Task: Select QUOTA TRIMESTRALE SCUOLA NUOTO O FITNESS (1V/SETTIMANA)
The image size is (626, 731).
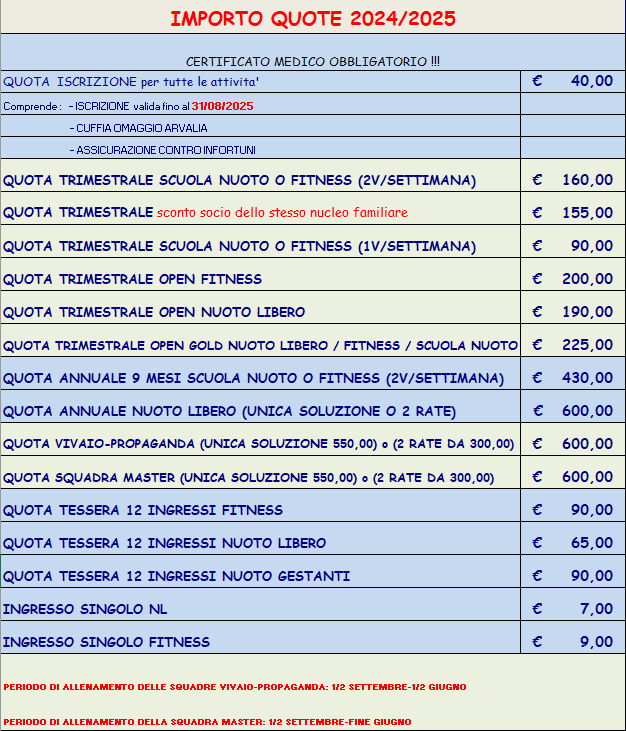Action: coord(240,246)
